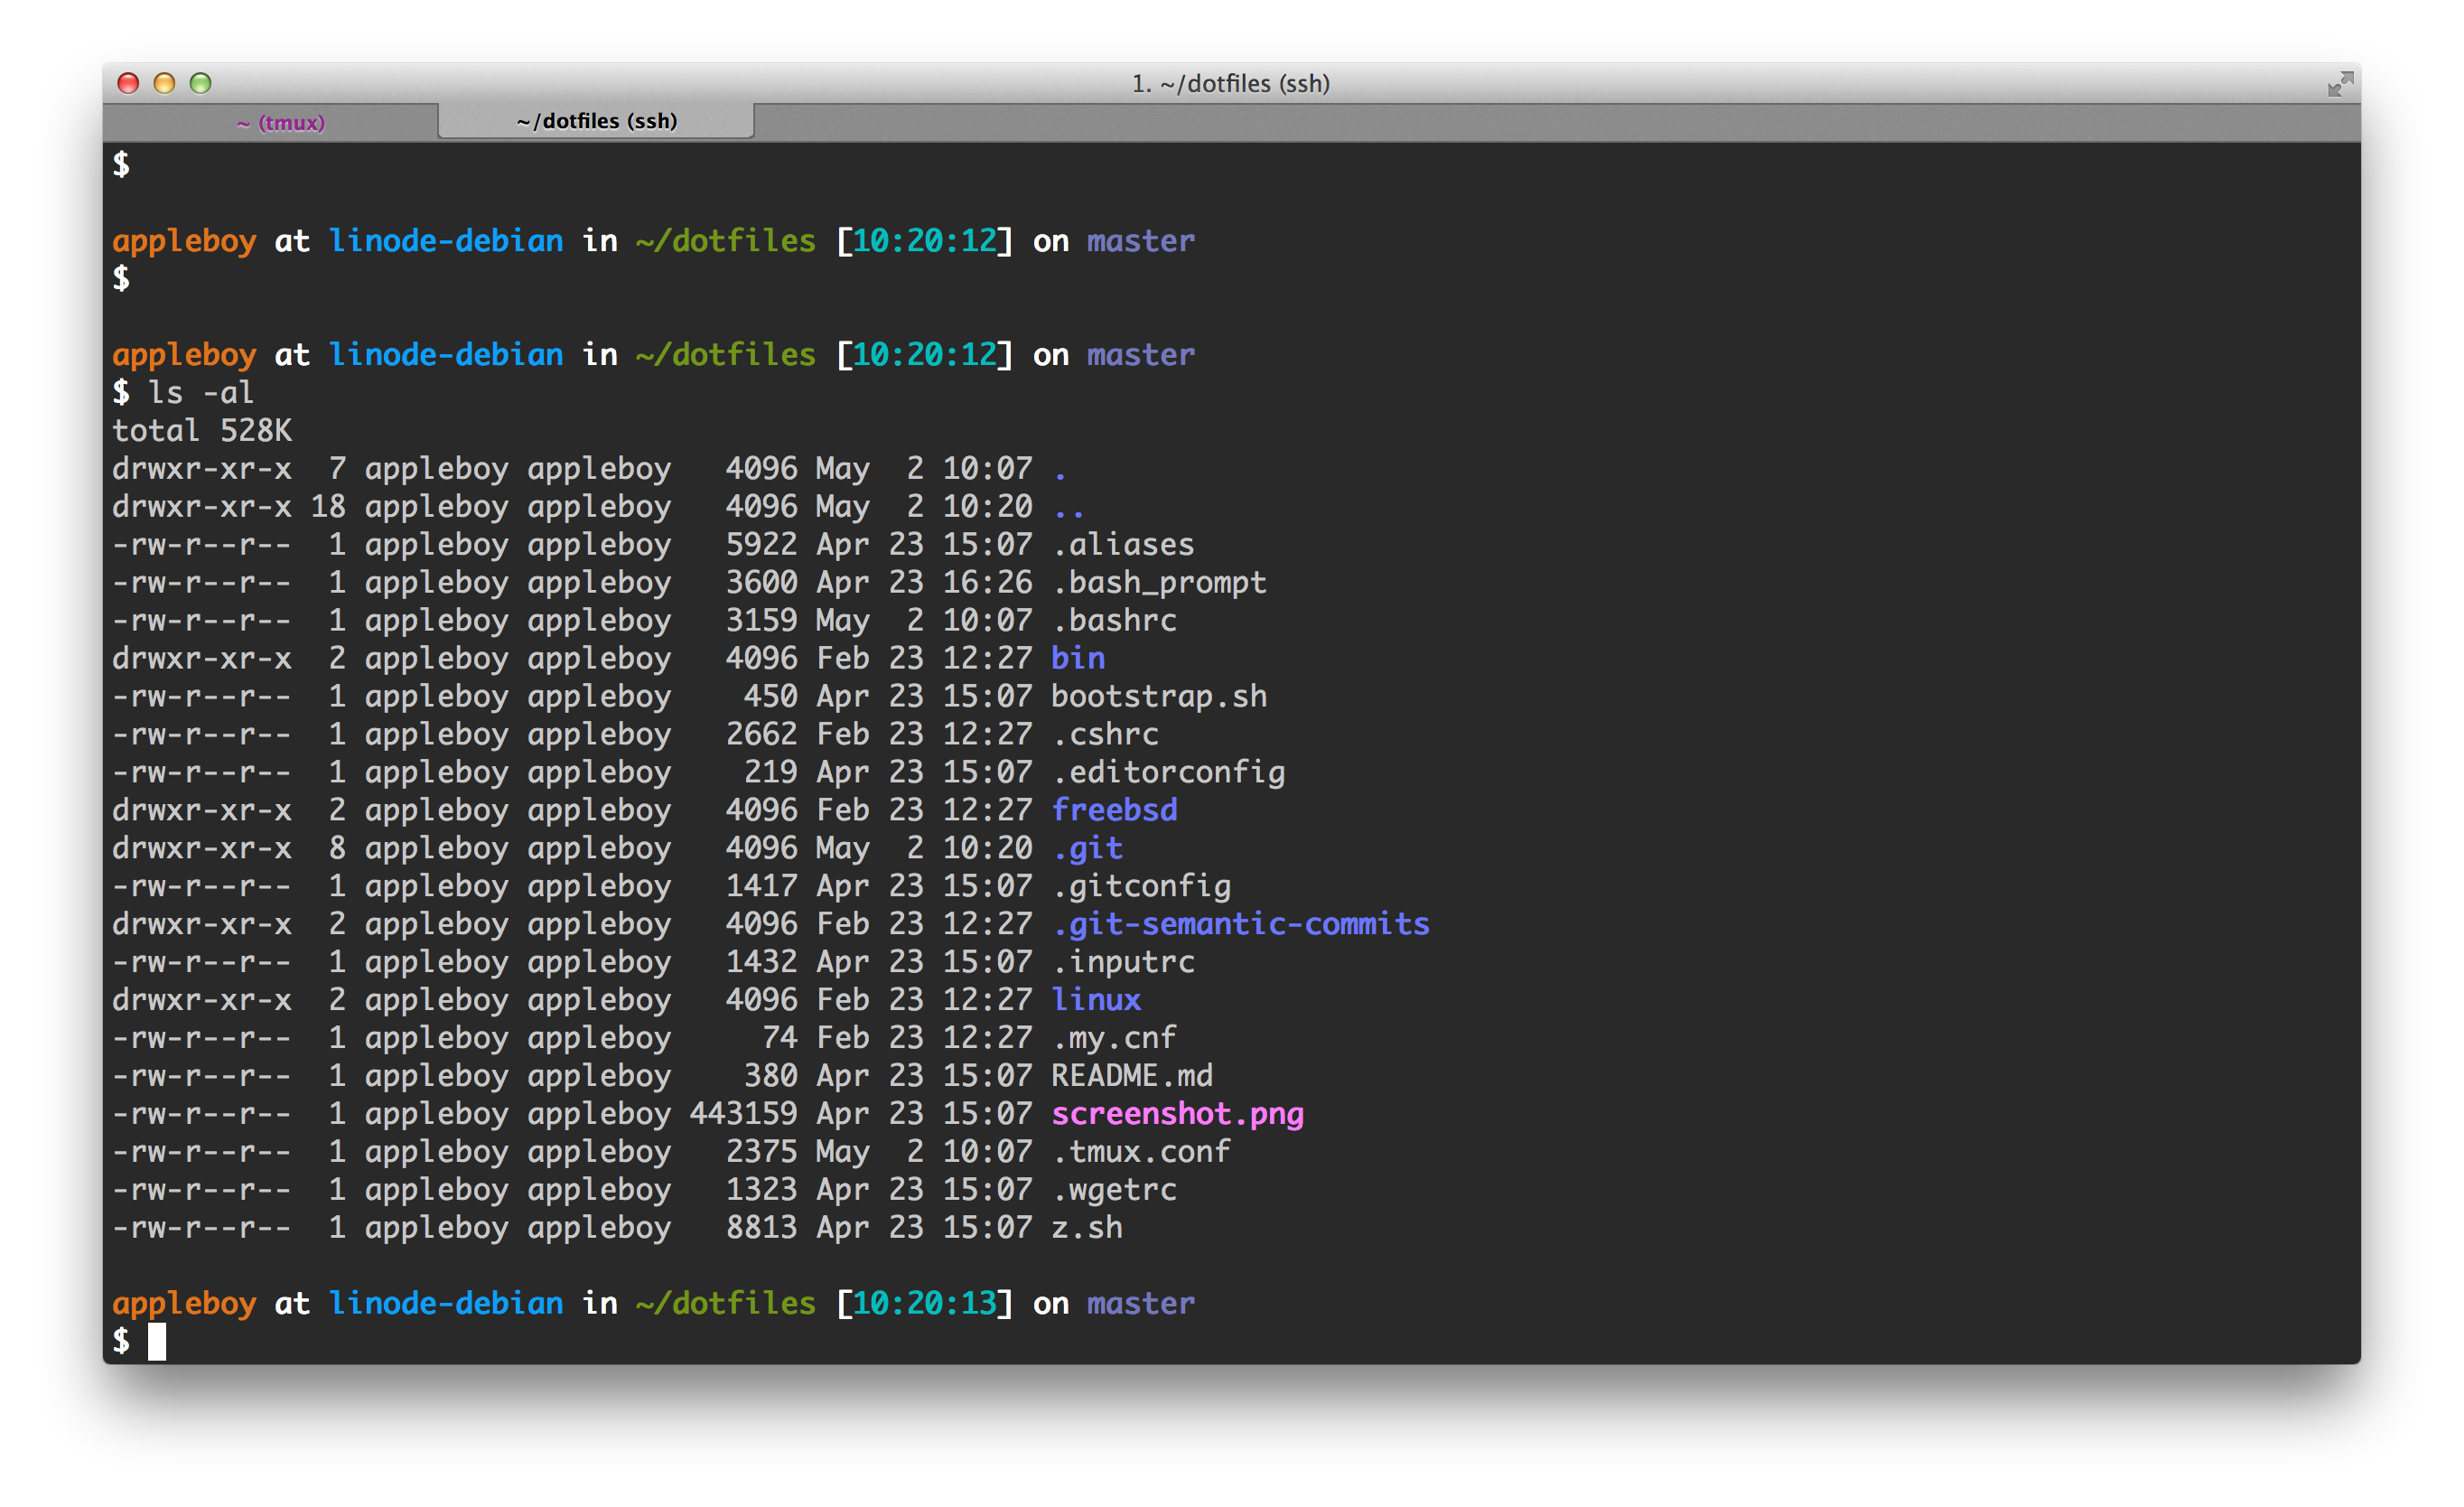Click the linux directory entry

(1096, 1000)
